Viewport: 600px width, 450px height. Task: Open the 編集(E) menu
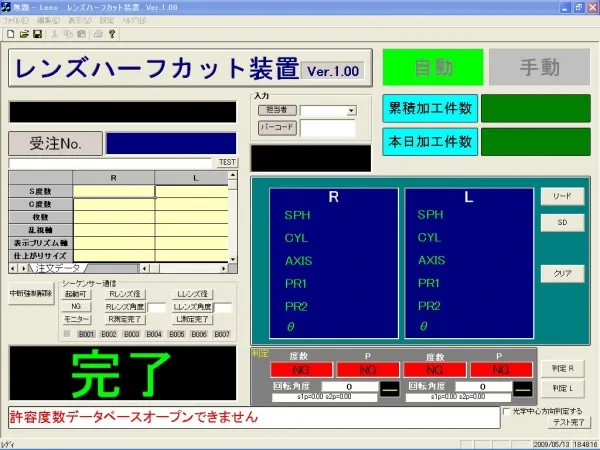(x=48, y=20)
